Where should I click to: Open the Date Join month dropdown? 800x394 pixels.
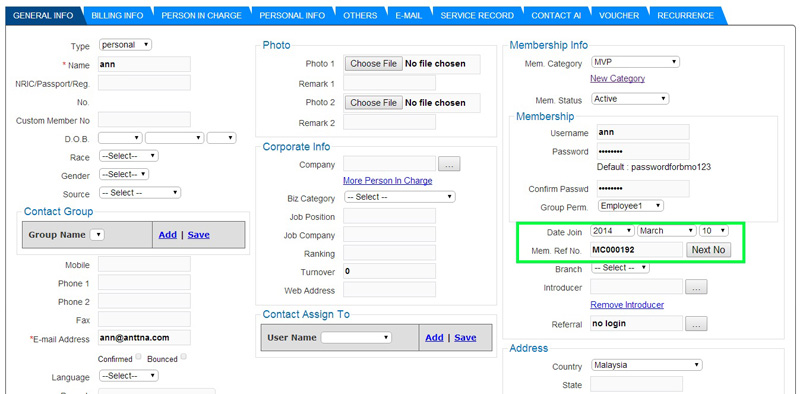[666, 231]
